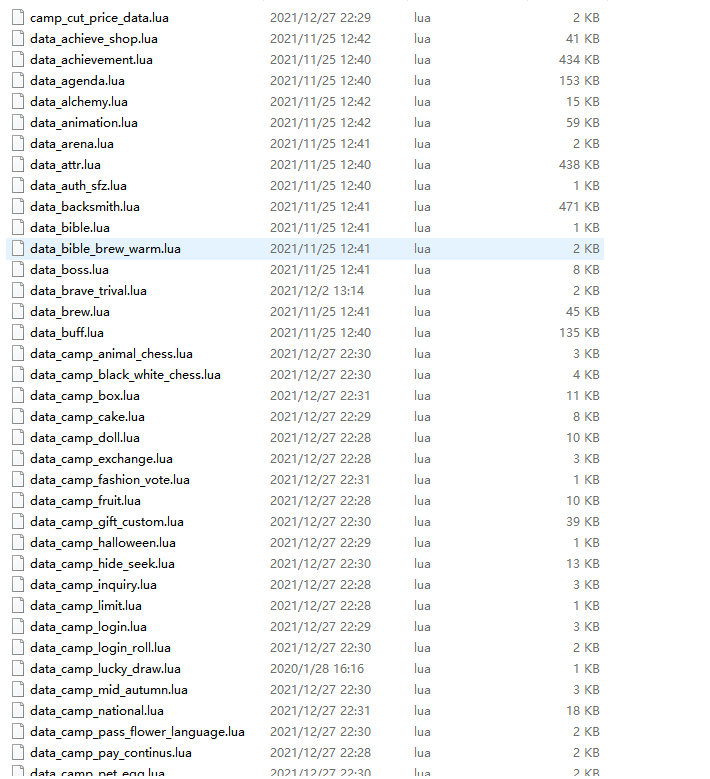Click the data_buff.lua file name
Image resolution: width=710 pixels, height=779 pixels.
point(66,333)
